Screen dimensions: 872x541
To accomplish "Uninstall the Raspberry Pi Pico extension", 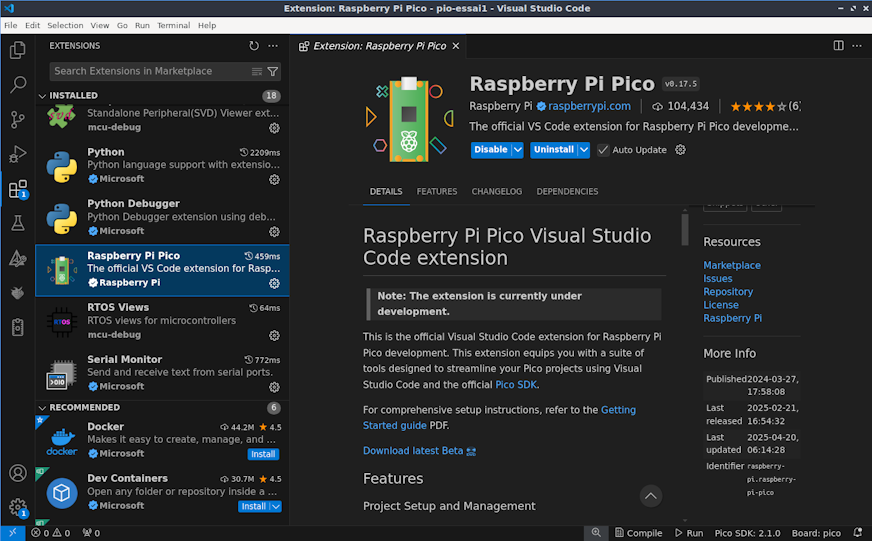I will click(x=554, y=150).
